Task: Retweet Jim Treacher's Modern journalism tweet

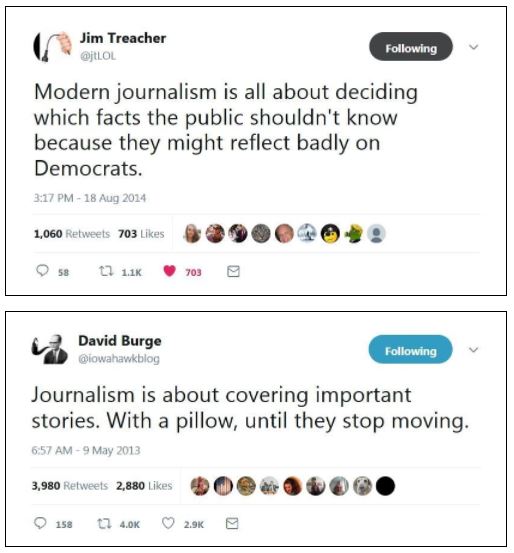Action: (x=105, y=271)
